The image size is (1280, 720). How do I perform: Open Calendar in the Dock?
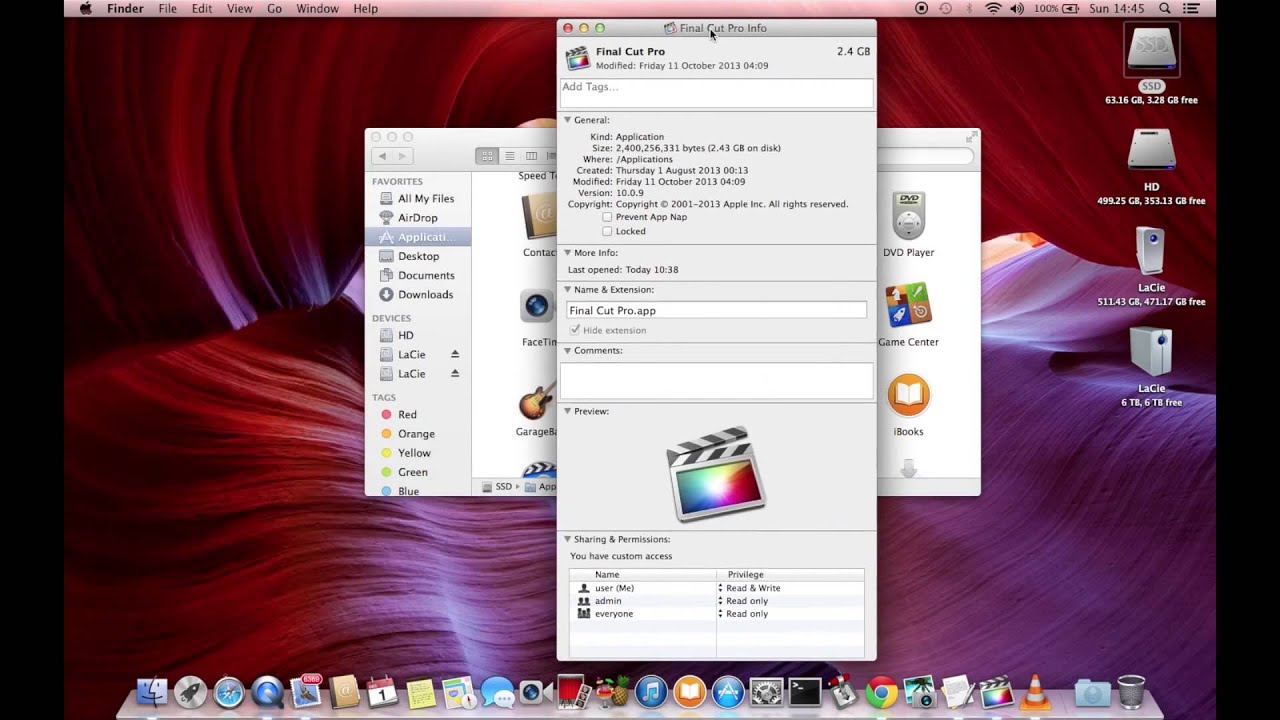tap(382, 692)
